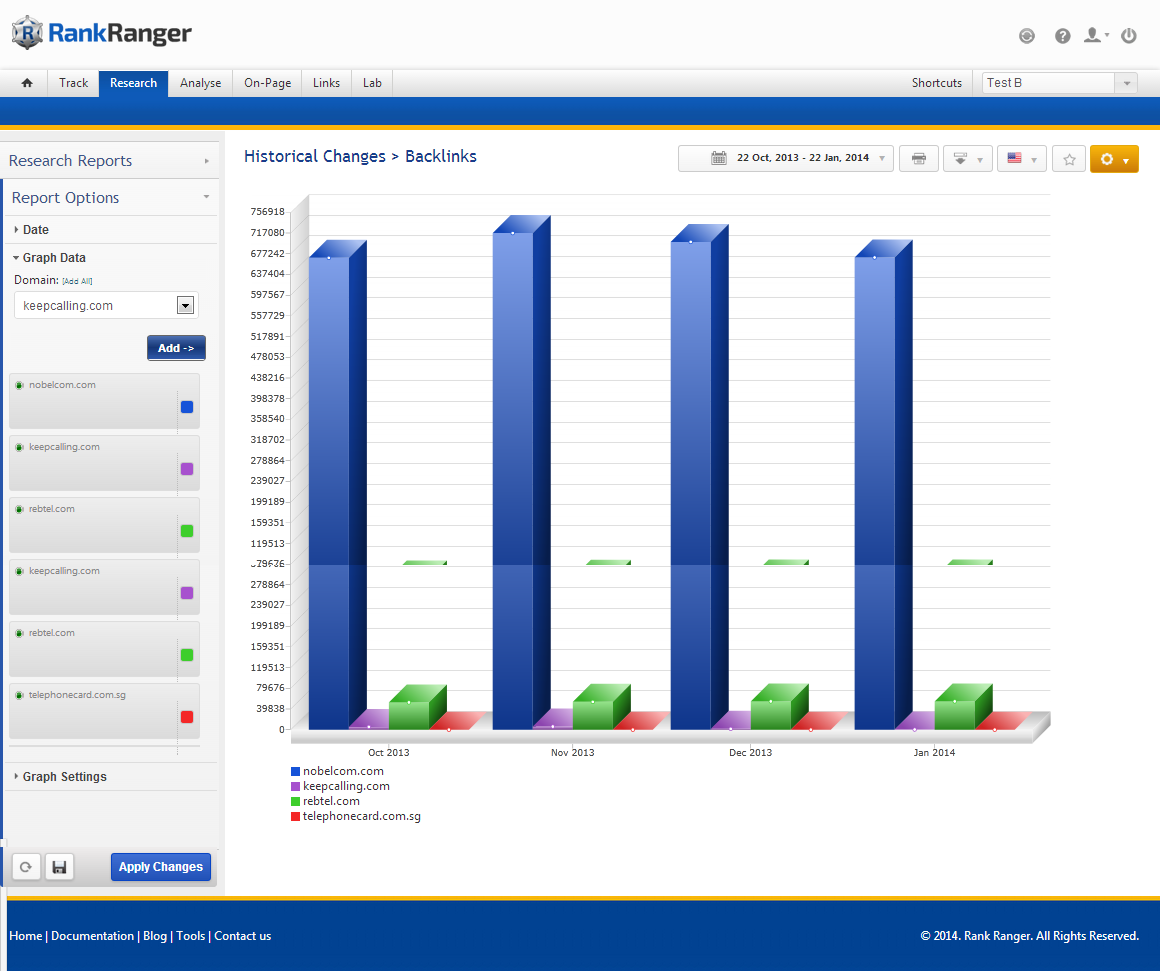
Task: Click the Apply Changes button
Action: coord(161,867)
